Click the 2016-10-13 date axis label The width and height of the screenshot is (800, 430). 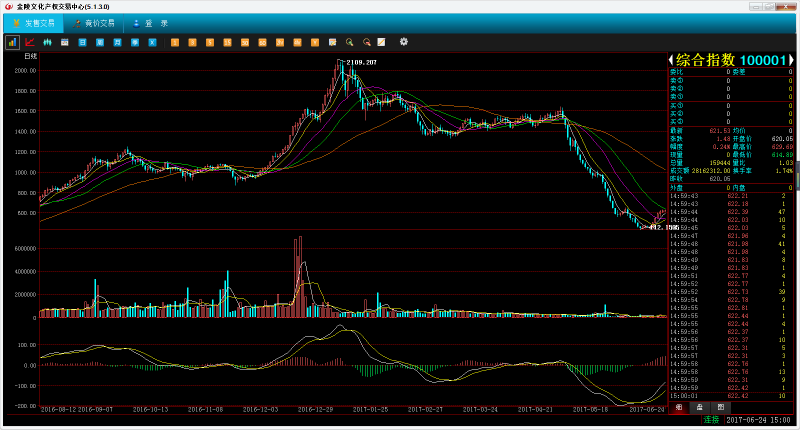tap(151, 410)
